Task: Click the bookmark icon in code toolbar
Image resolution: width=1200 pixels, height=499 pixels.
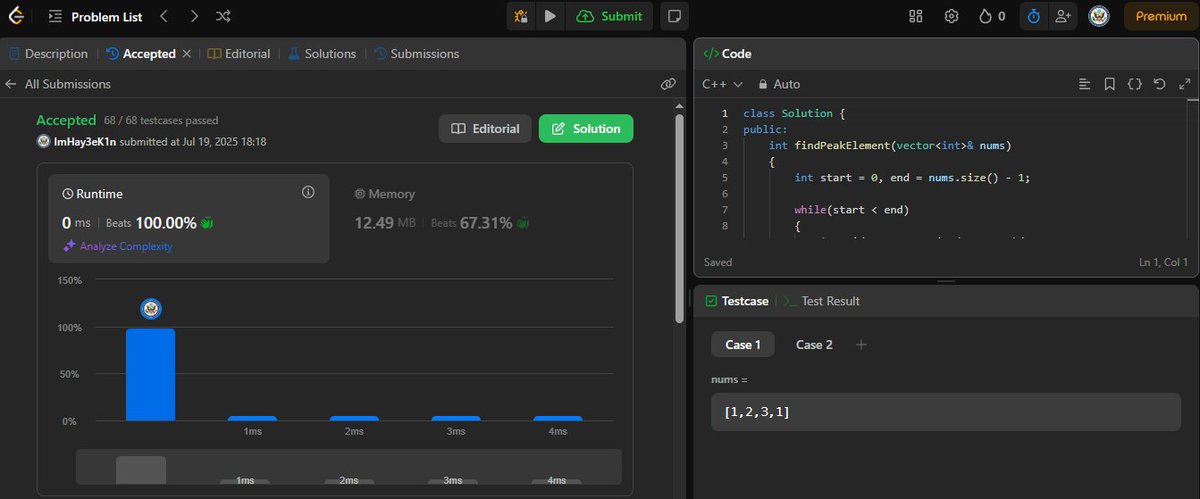Action: (1110, 84)
